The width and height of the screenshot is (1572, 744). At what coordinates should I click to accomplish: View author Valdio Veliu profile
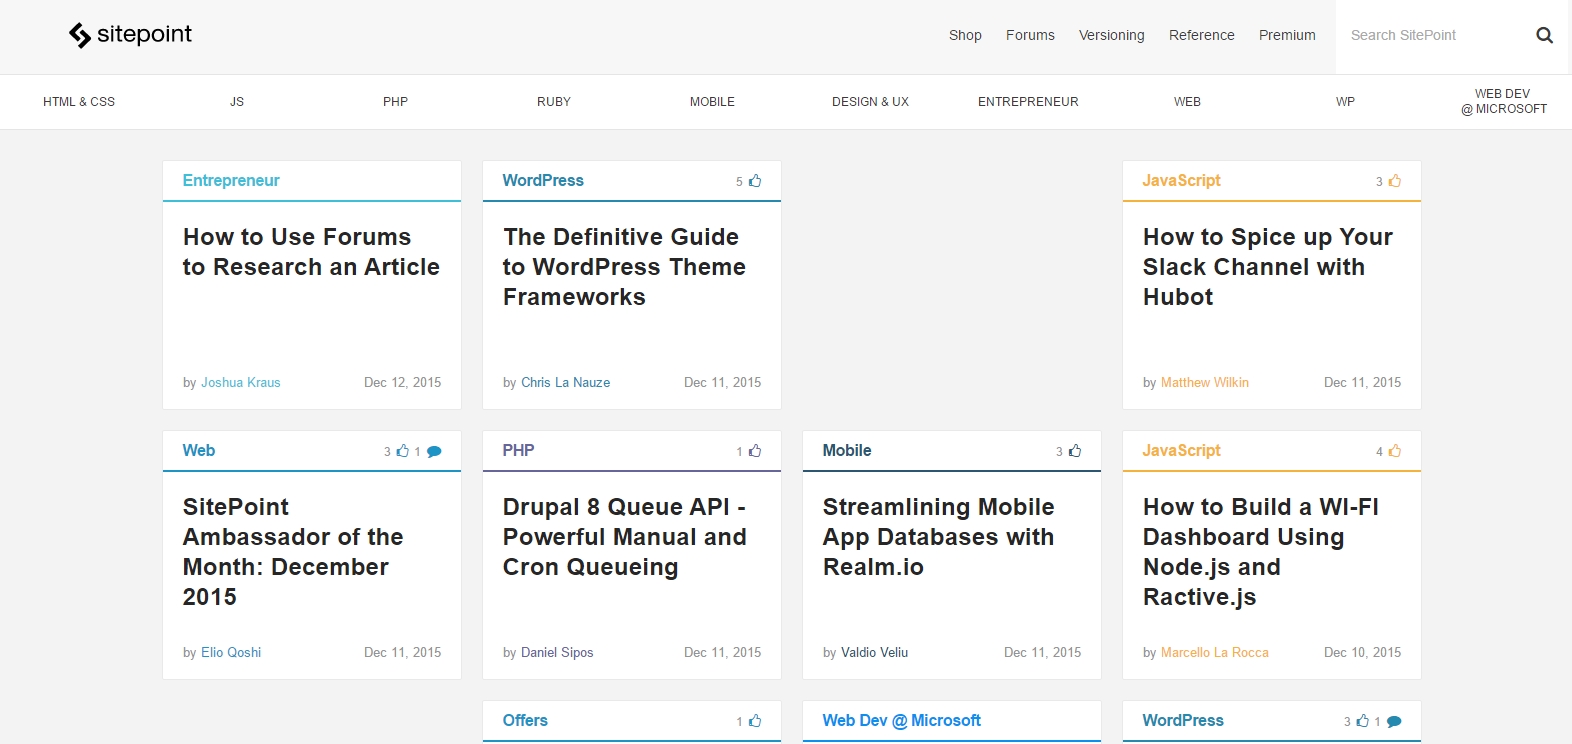[875, 653]
